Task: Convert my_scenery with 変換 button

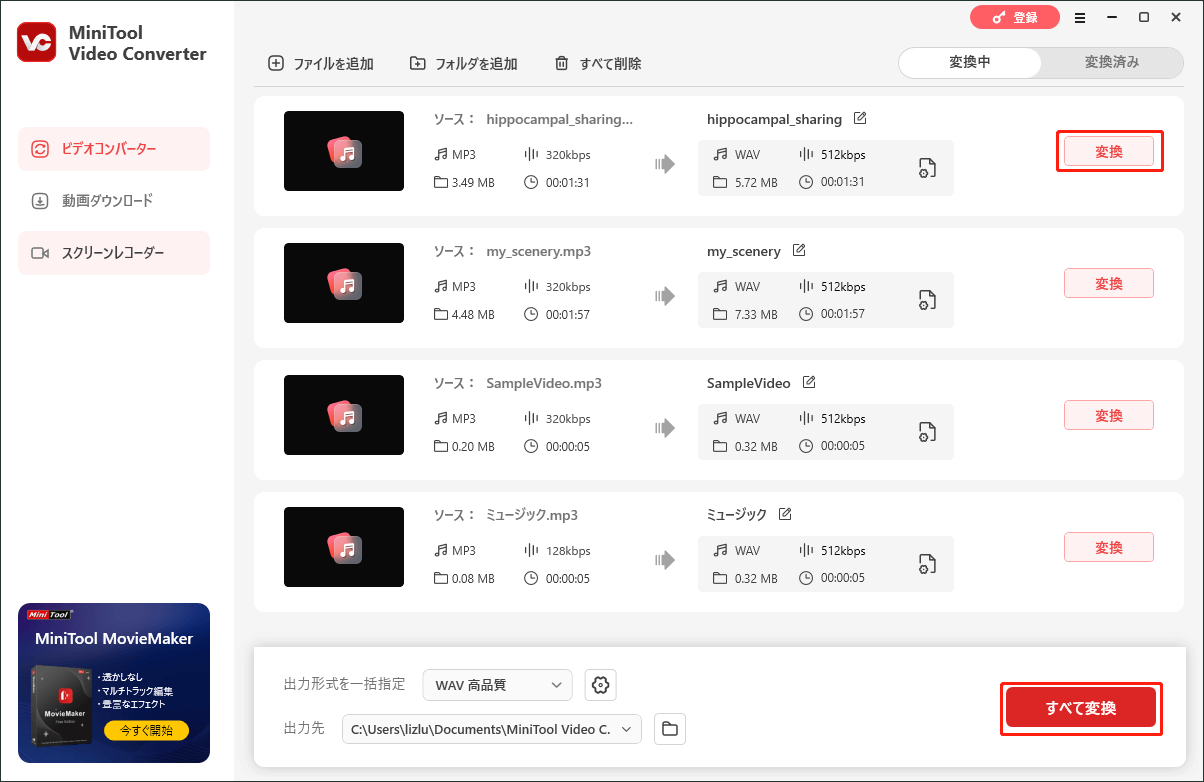Action: pos(1109,283)
